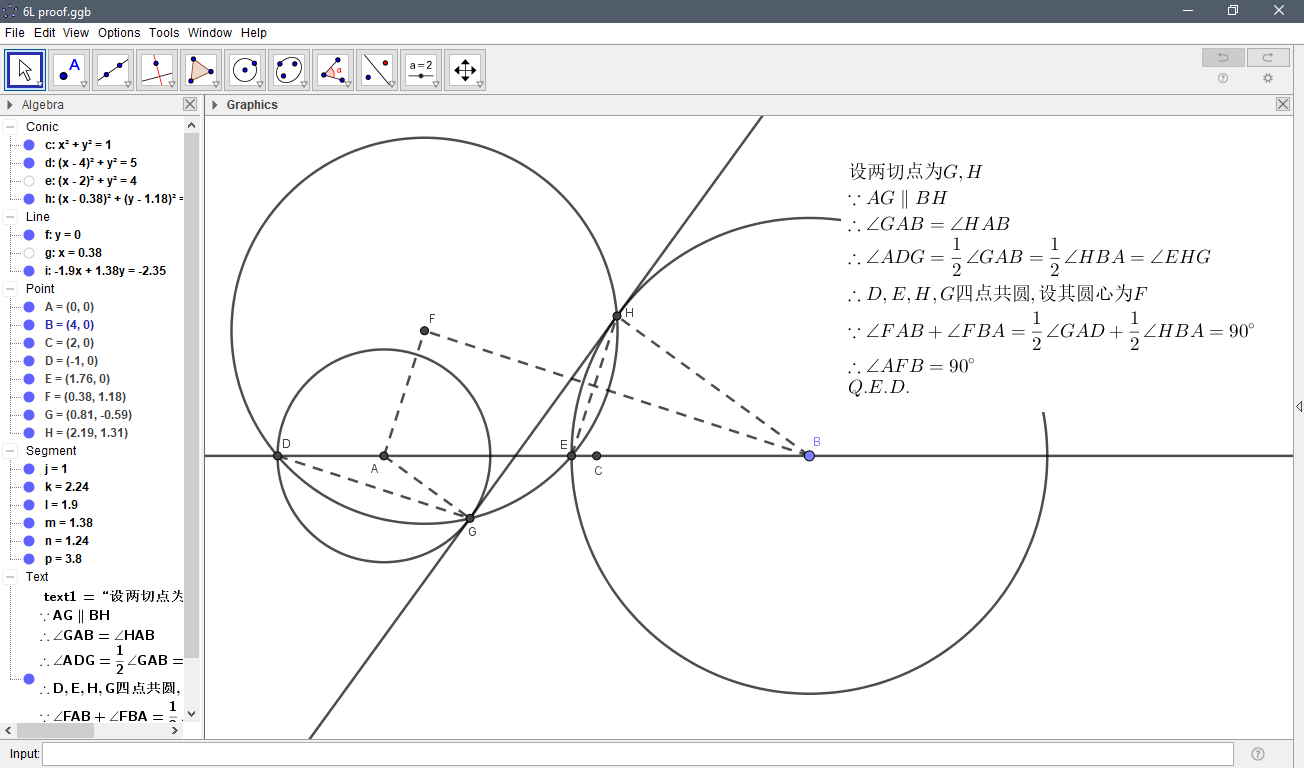
Task: Select the Perpendicular Line tool
Action: 157,69
